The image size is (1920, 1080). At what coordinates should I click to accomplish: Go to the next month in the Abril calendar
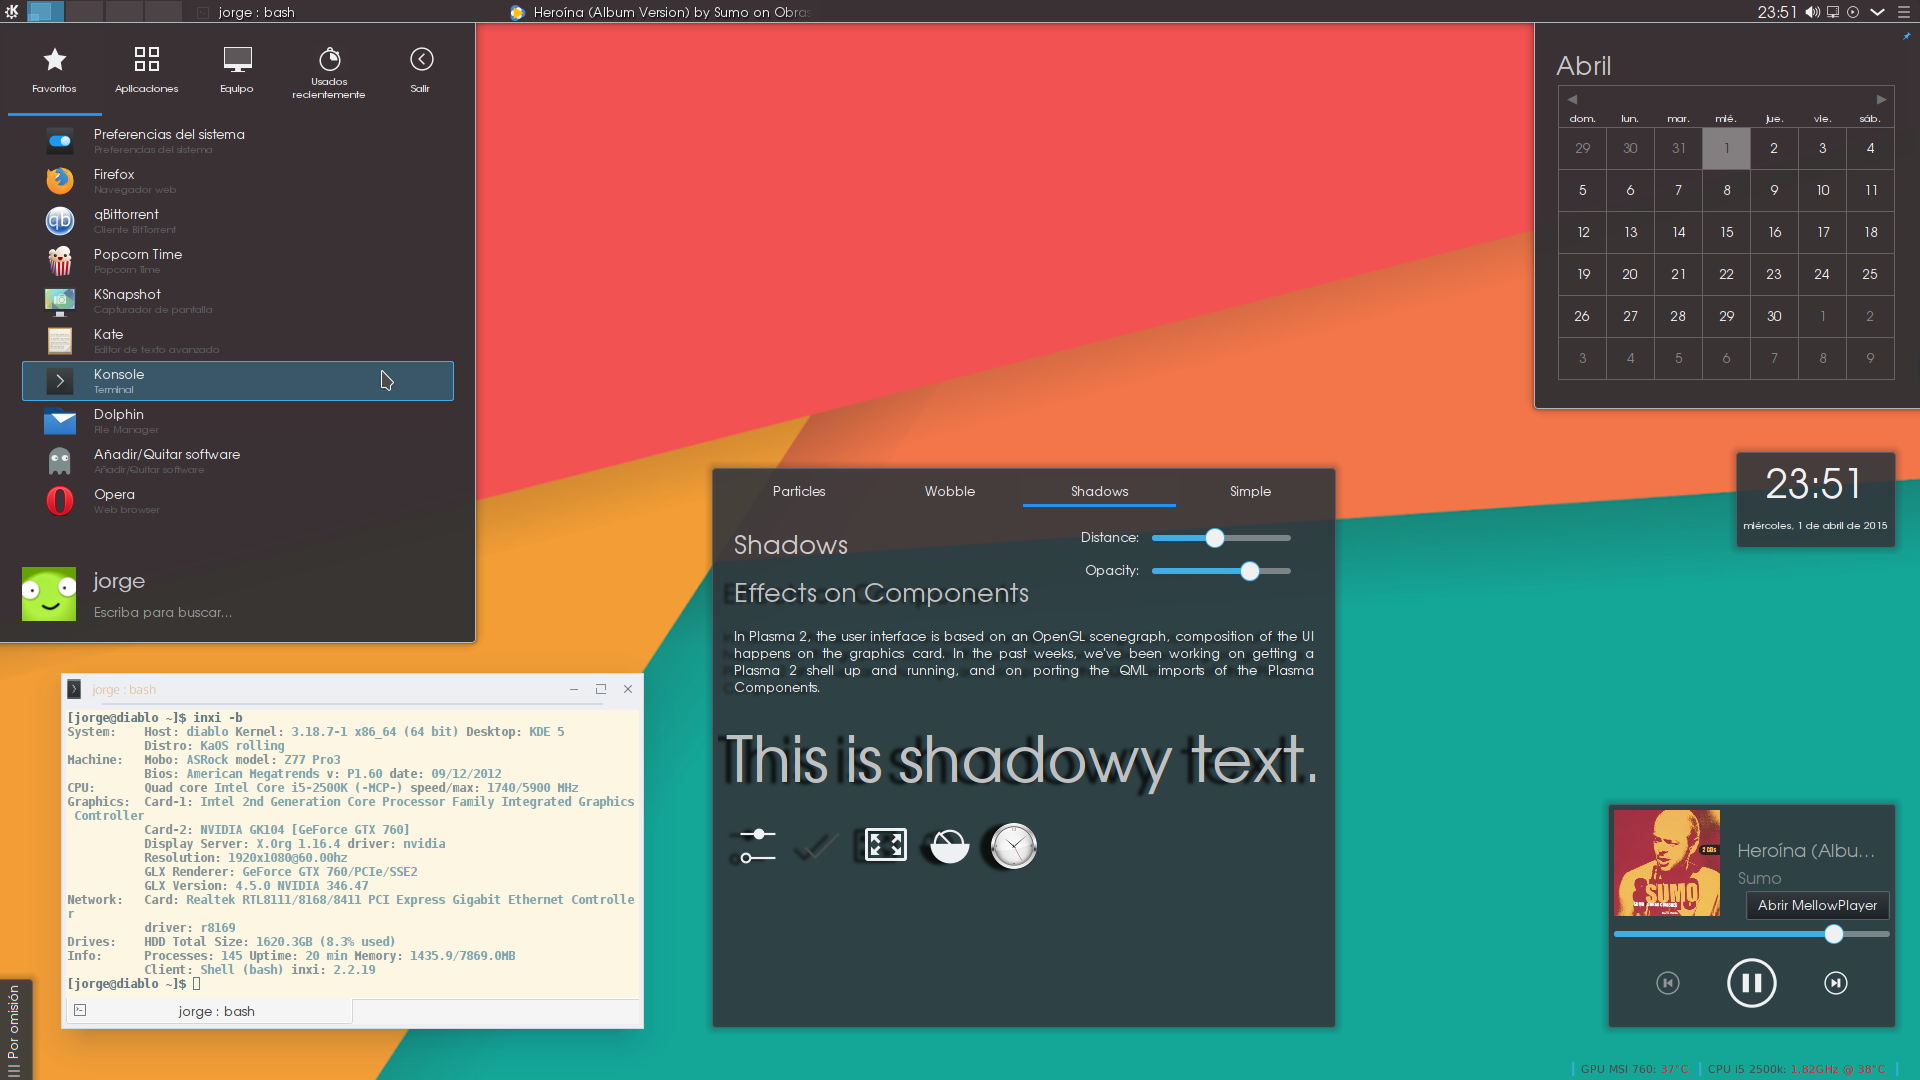pos(1881,99)
